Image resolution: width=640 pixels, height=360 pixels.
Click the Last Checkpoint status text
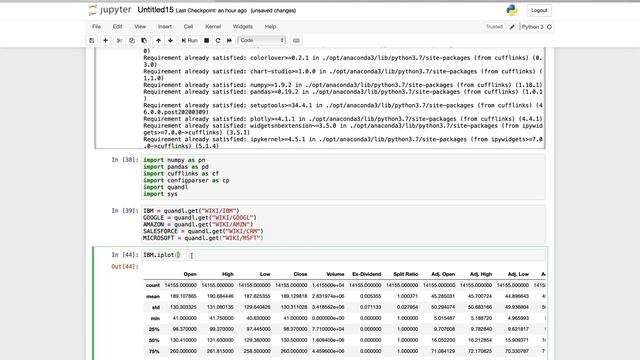click(211, 11)
